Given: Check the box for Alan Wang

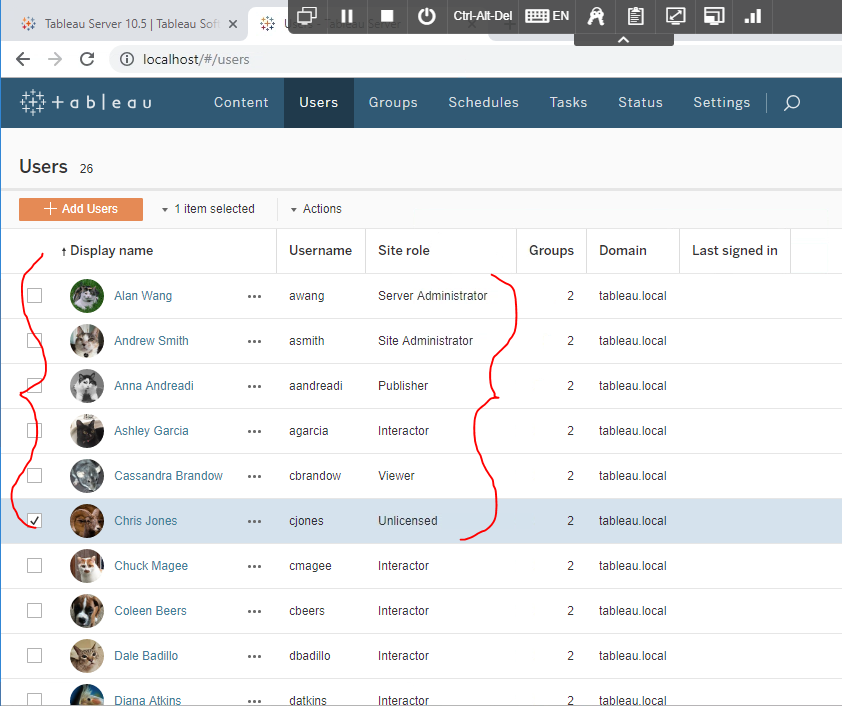Looking at the screenshot, I should [34, 295].
